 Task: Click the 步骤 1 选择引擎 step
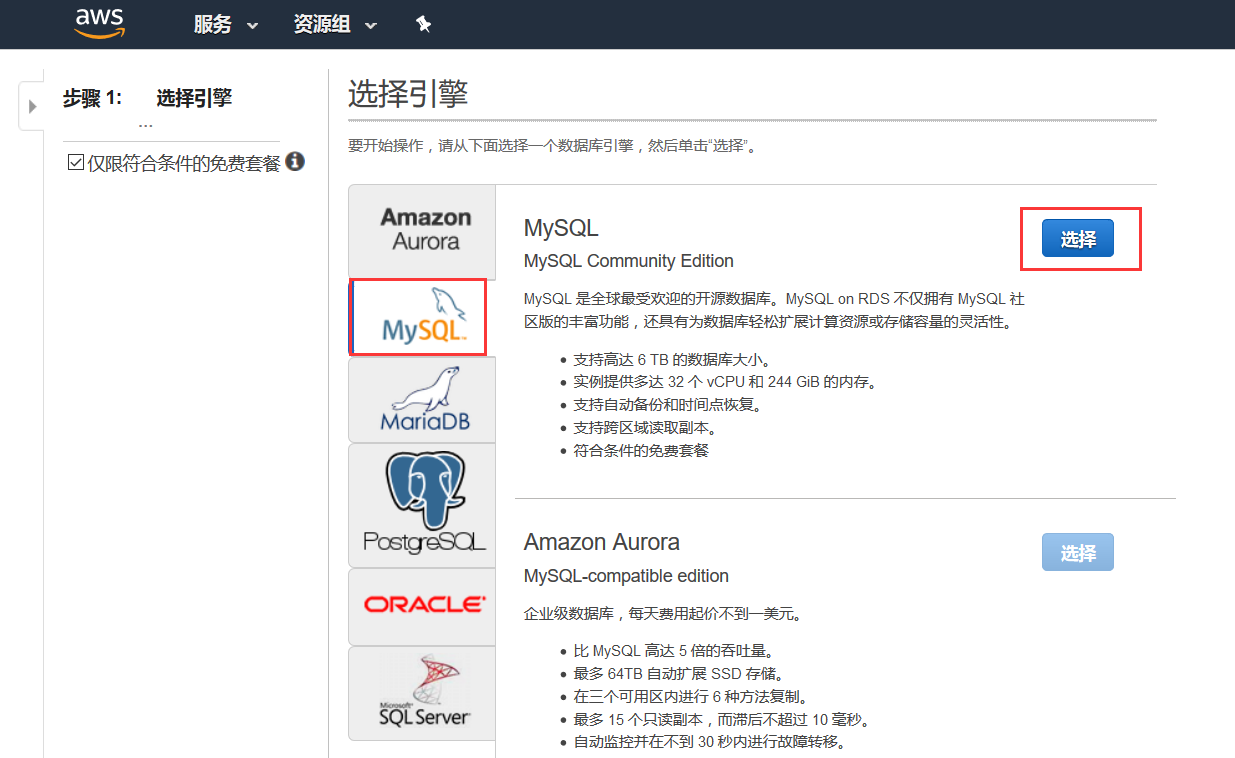click(147, 98)
